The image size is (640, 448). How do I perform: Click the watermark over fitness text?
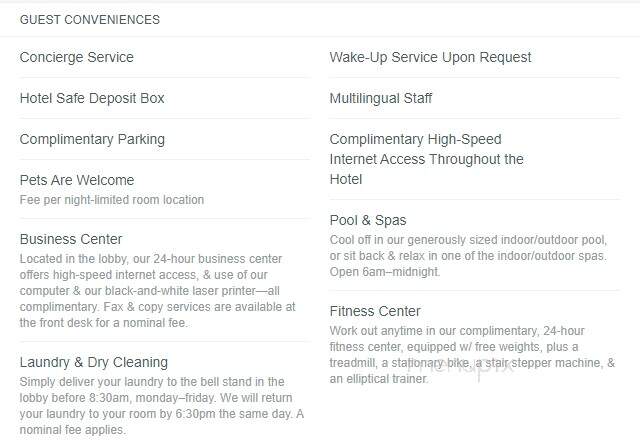pyautogui.click(x=459, y=366)
